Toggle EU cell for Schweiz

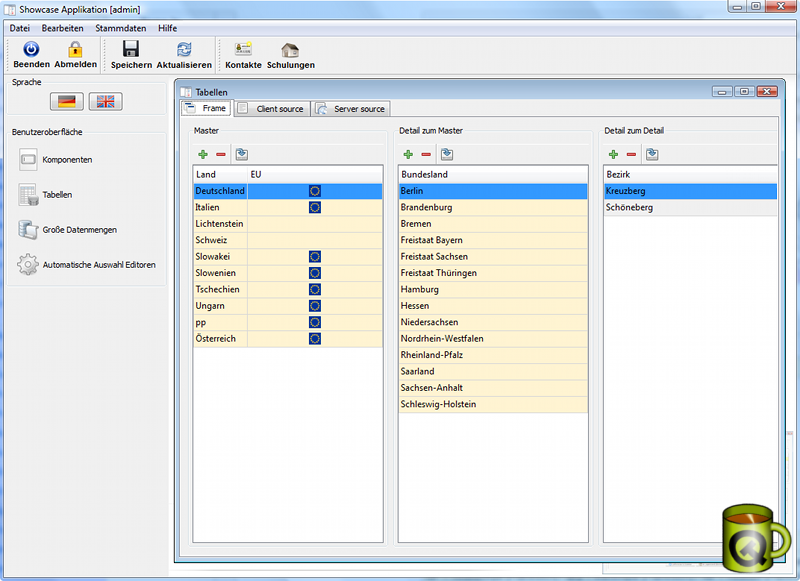point(315,240)
